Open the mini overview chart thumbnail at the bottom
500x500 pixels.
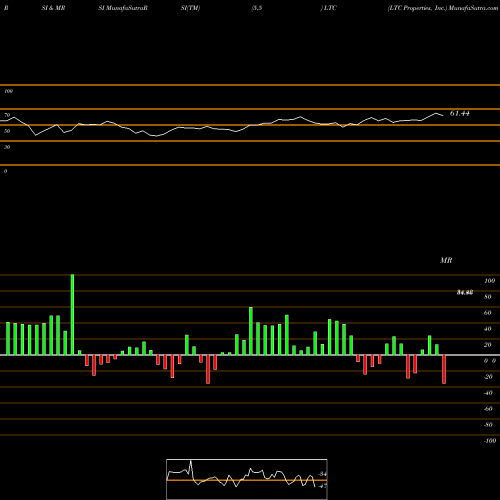(247, 479)
